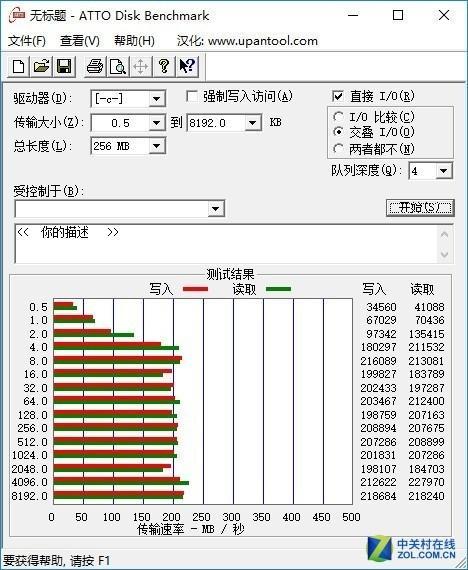This screenshot has width=468, height=570.
Task: Click the New document toolbar icon
Action: (x=19, y=67)
